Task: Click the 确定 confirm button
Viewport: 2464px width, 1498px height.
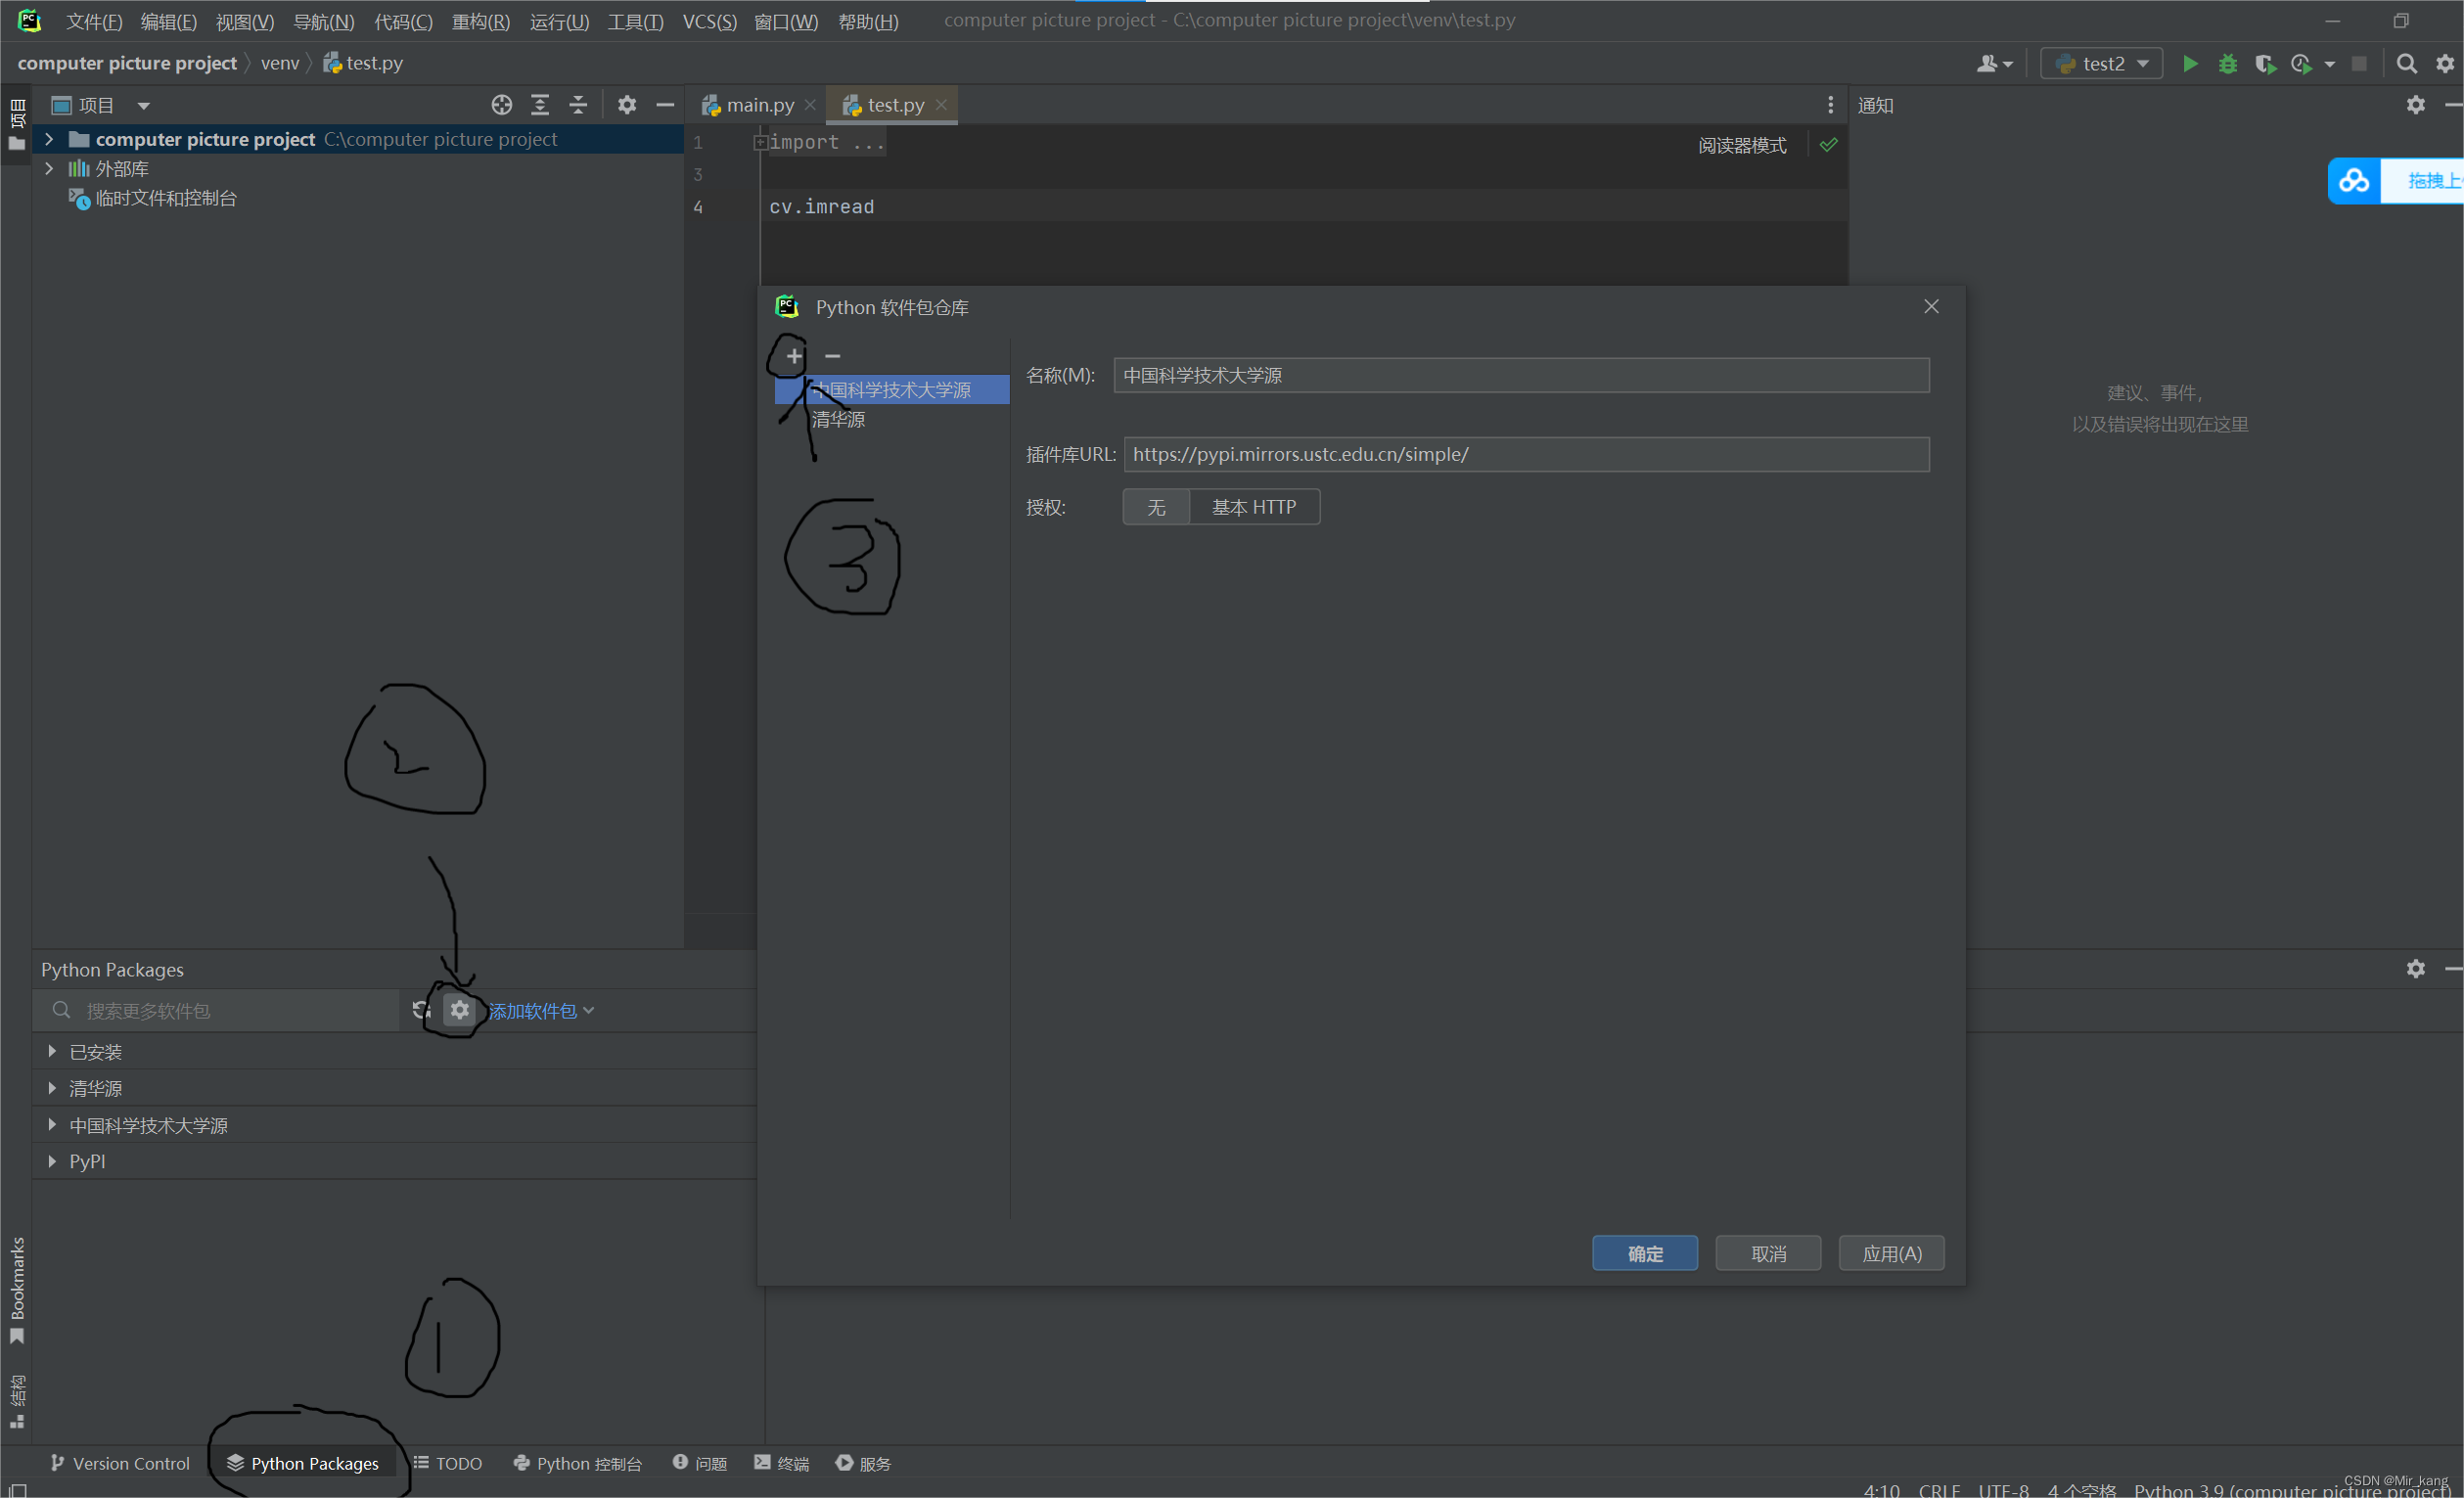Action: click(x=1646, y=1253)
